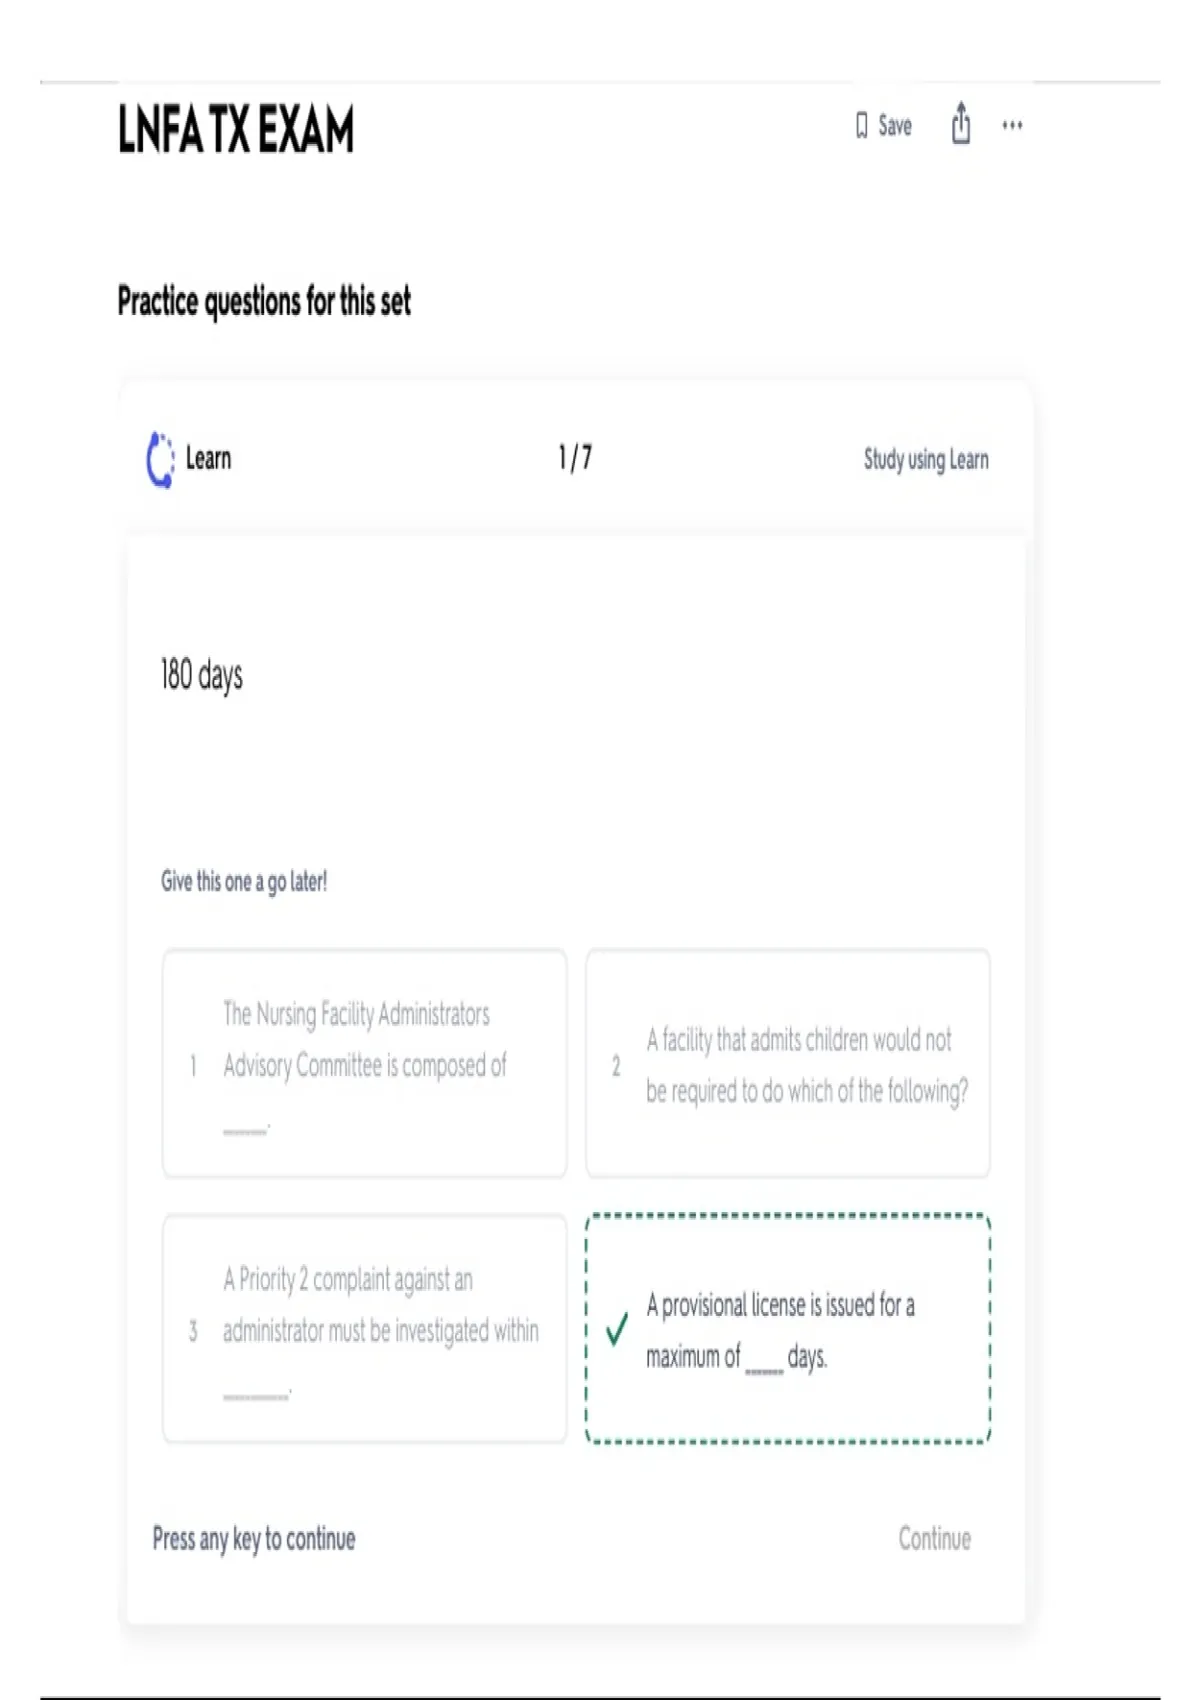Image resolution: width=1200 pixels, height=1700 pixels.
Task: Click the number 3 badge on third answer
Action: tap(193, 1331)
